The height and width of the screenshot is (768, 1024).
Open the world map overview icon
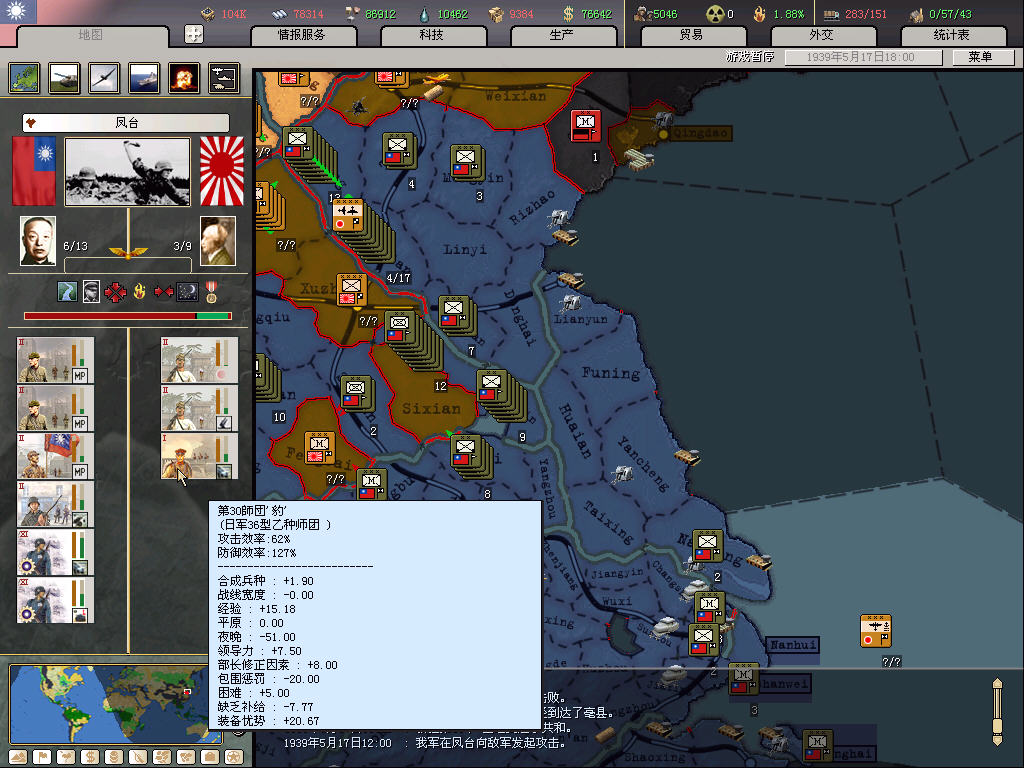click(x=24, y=77)
